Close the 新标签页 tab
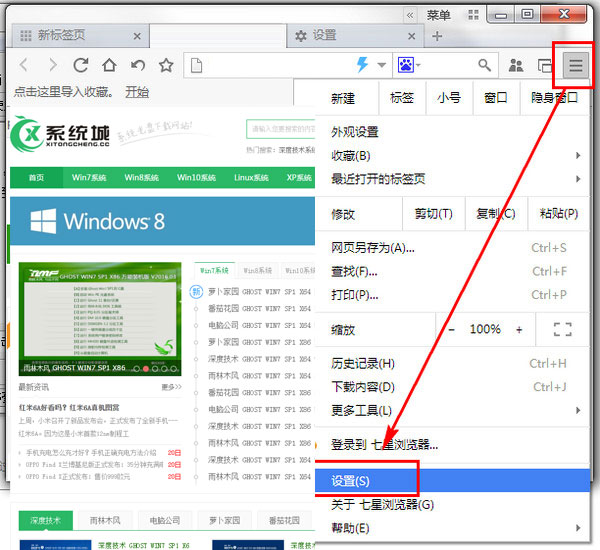Screen dimensions: 600x550 click(x=137, y=36)
